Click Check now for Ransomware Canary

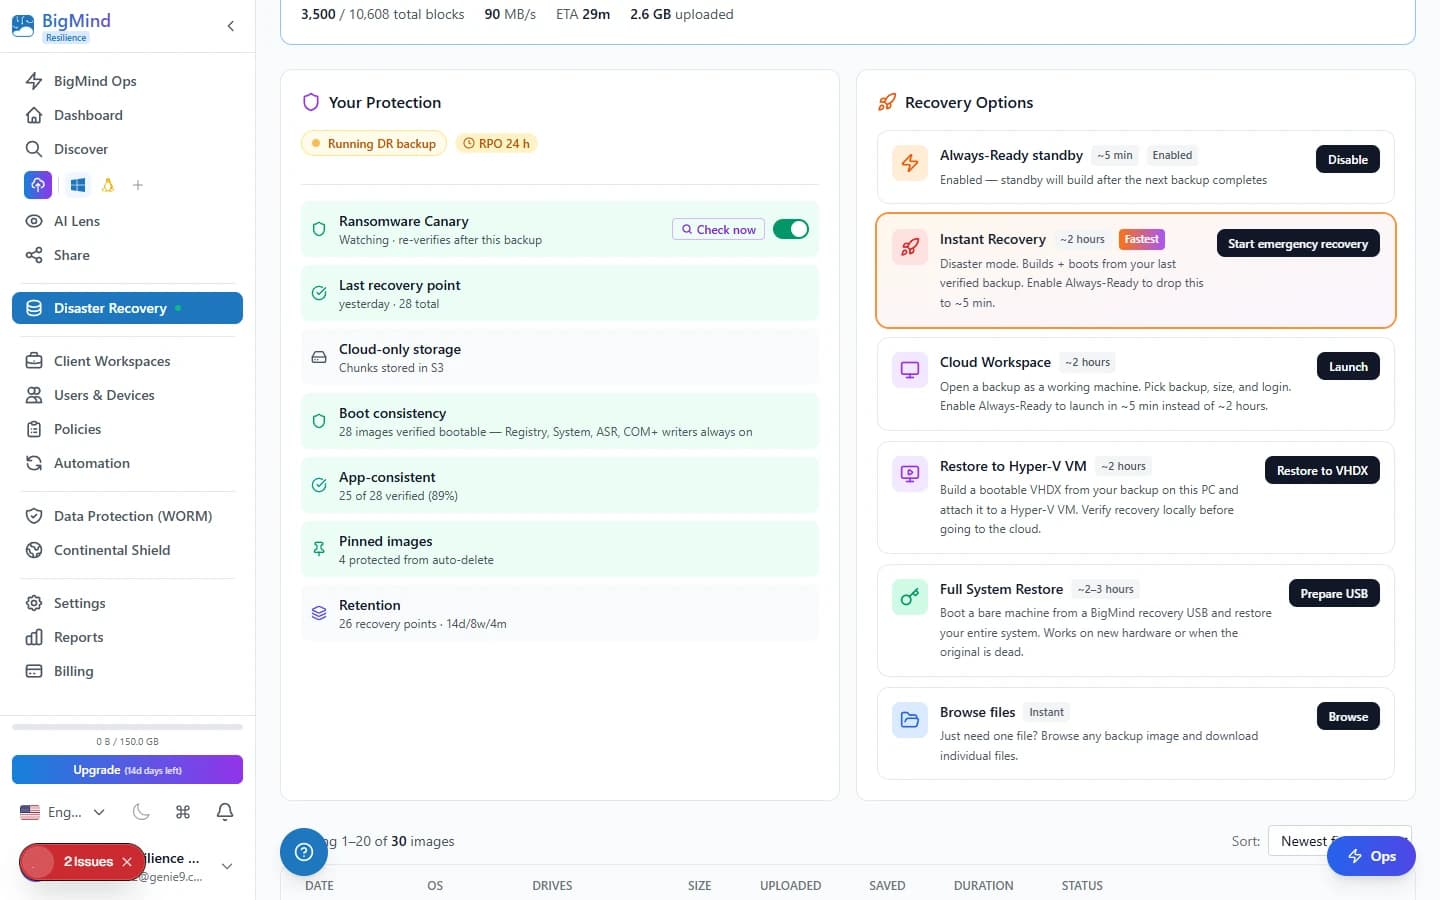pos(718,229)
